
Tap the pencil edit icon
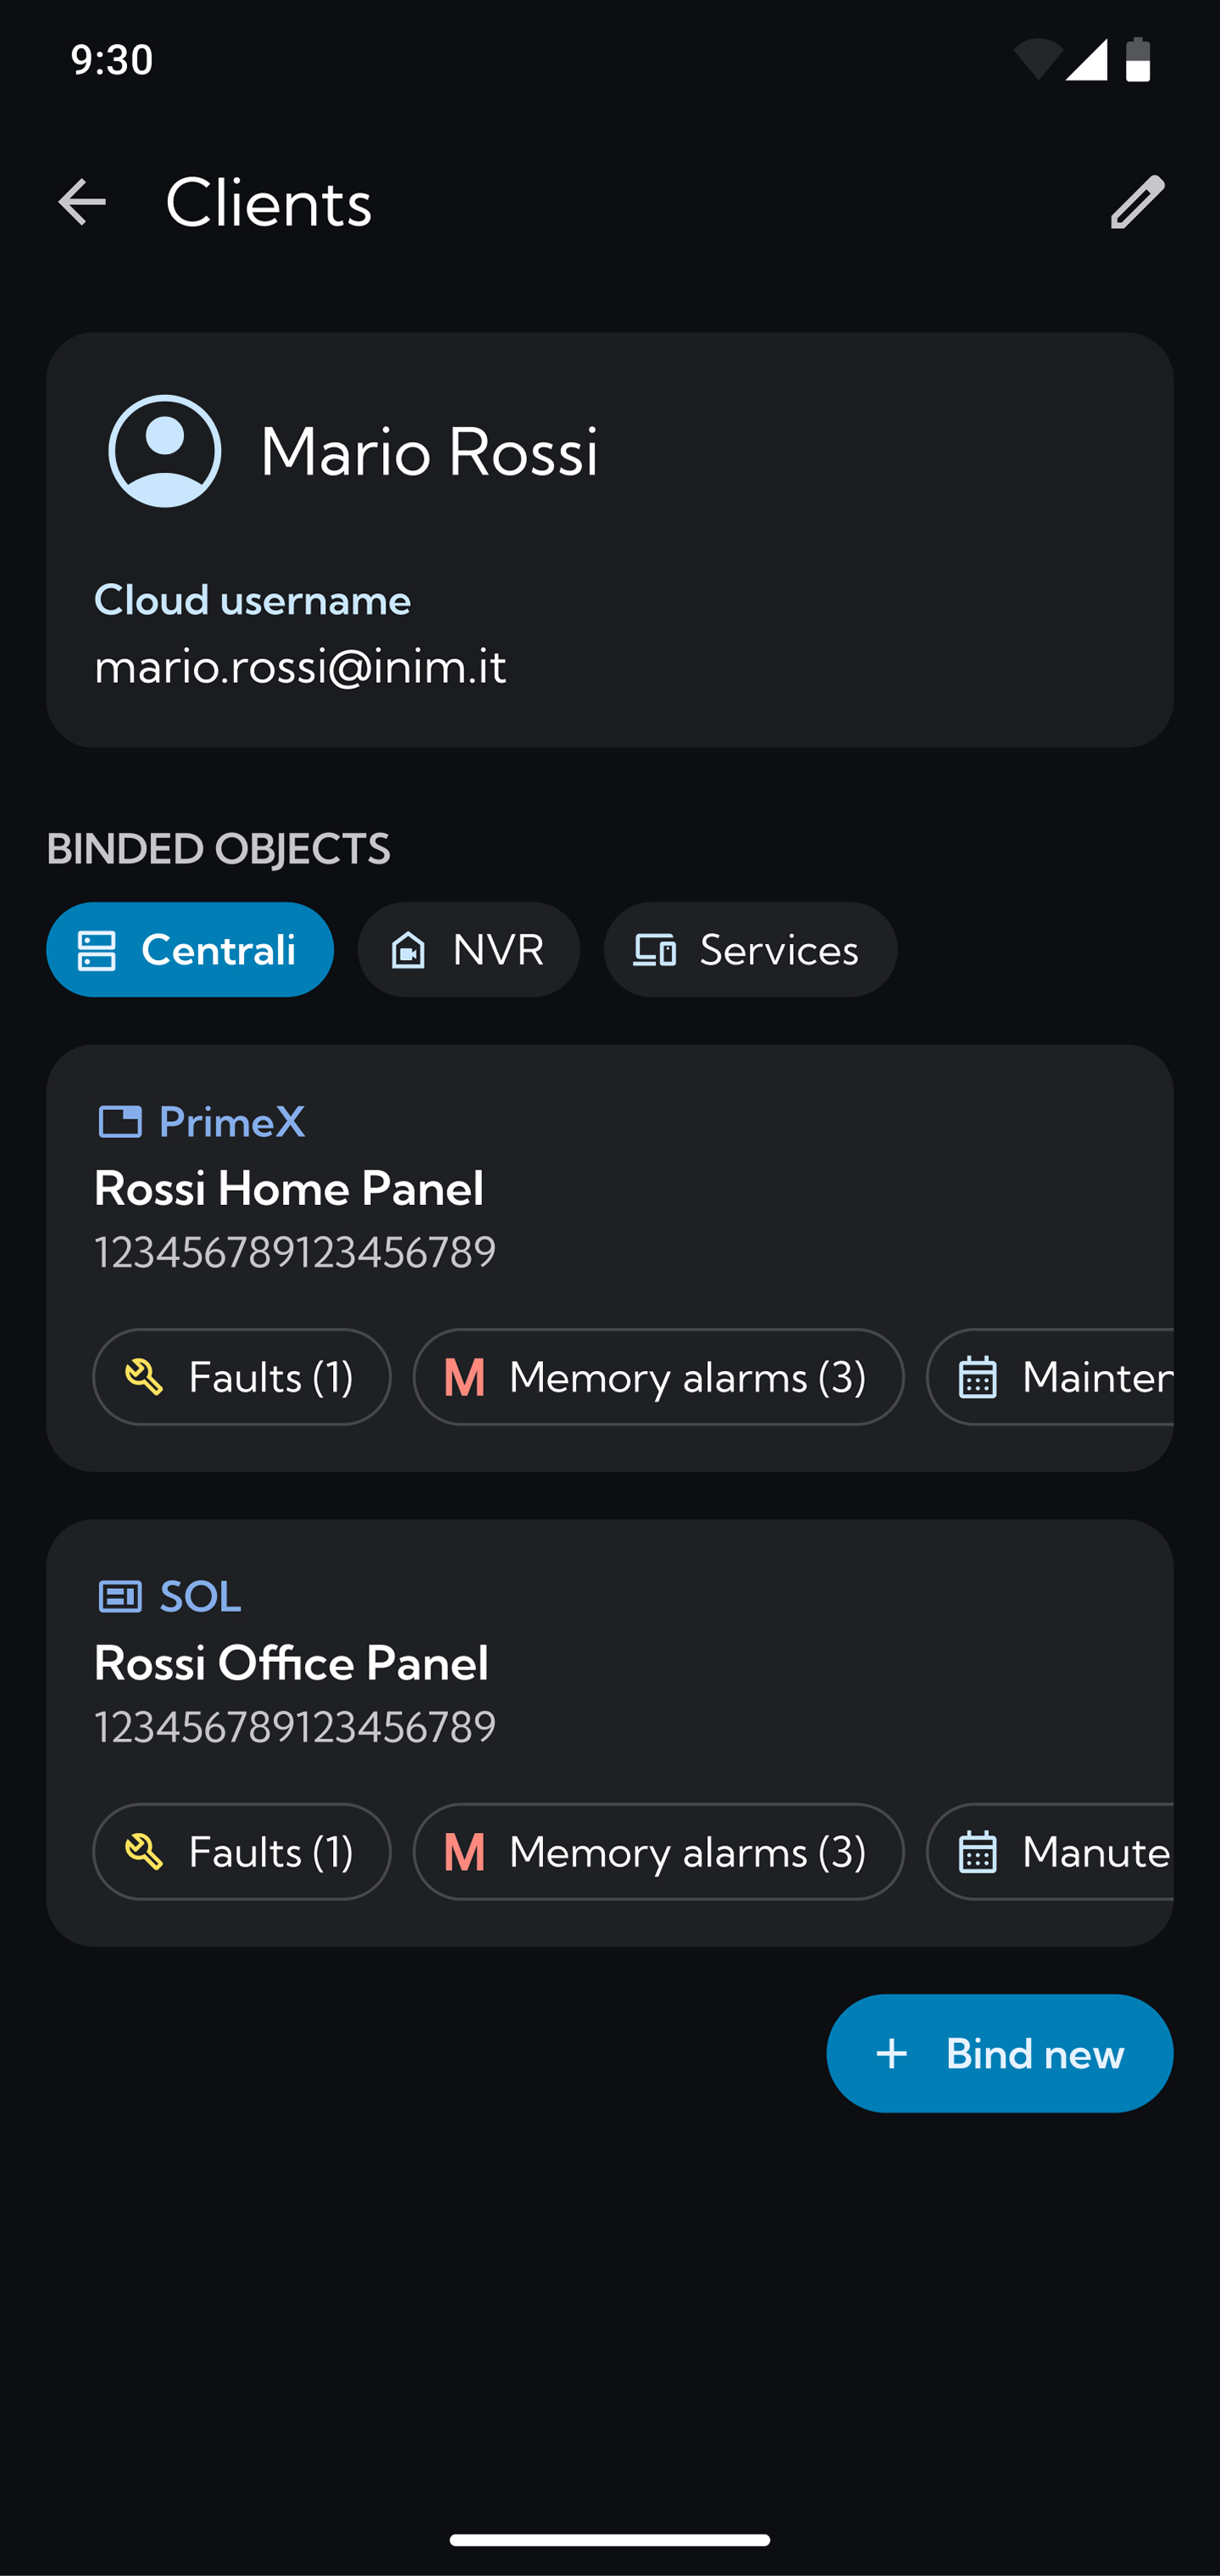coord(1137,202)
